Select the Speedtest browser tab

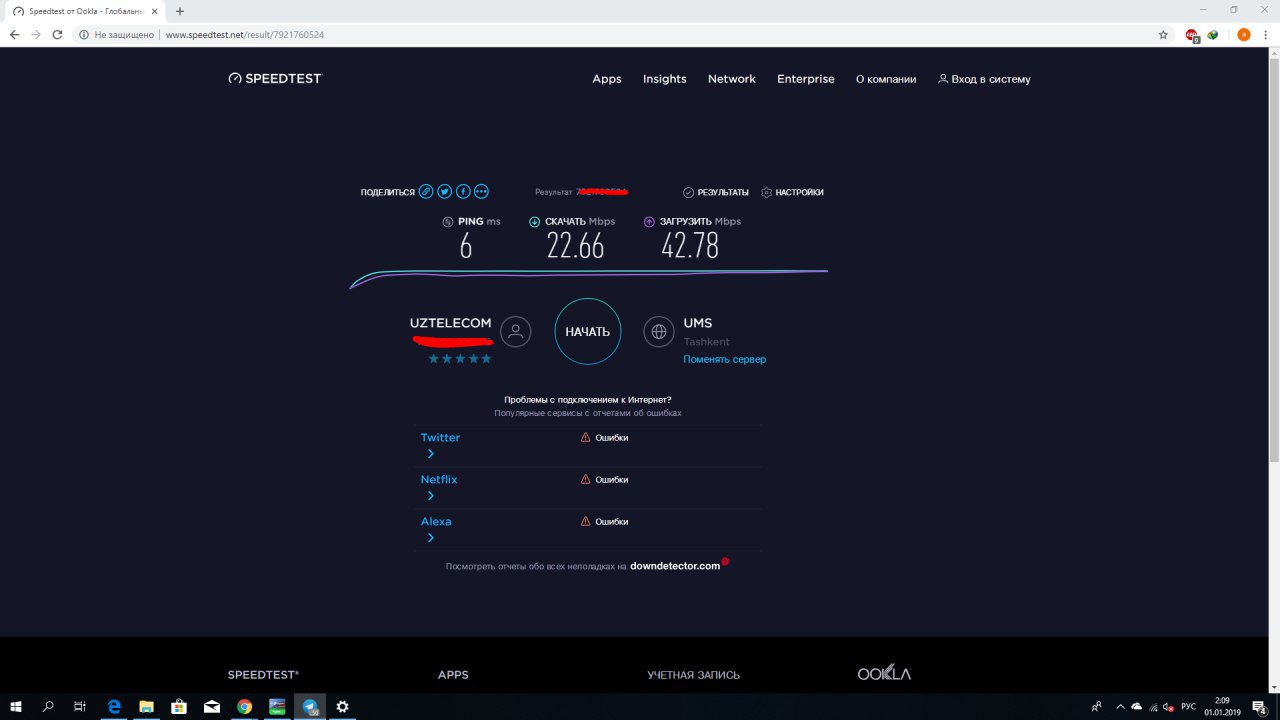[85, 11]
